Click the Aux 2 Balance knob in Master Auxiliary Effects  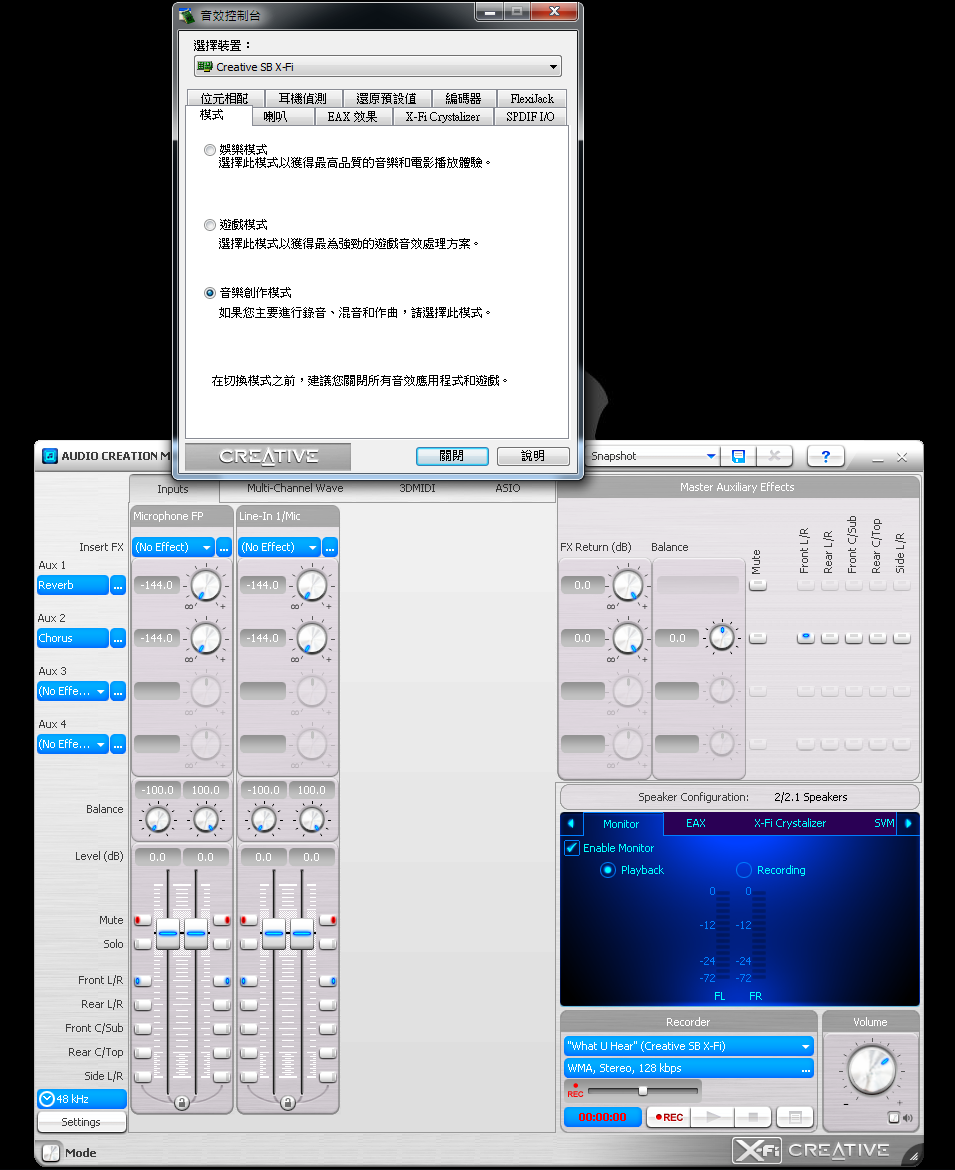721,637
